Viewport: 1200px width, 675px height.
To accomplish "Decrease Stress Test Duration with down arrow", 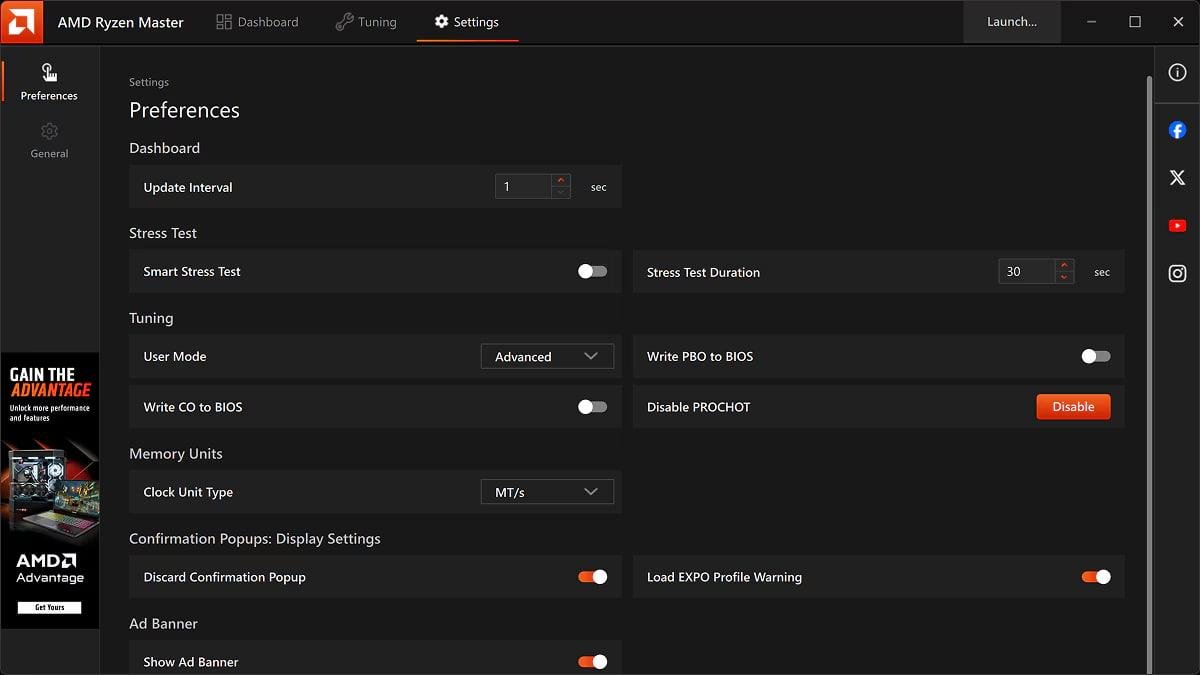I will pyautogui.click(x=1064, y=277).
